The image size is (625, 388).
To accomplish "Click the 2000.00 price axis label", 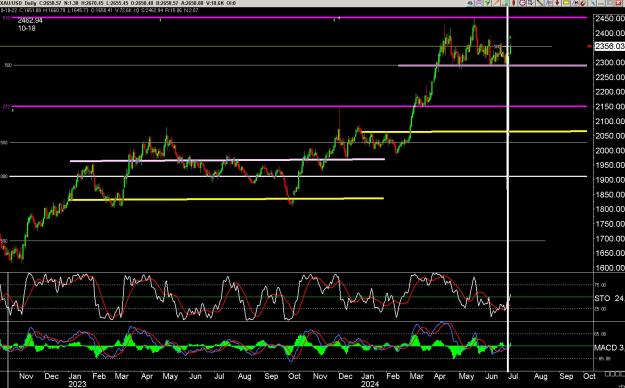I will 609,150.
